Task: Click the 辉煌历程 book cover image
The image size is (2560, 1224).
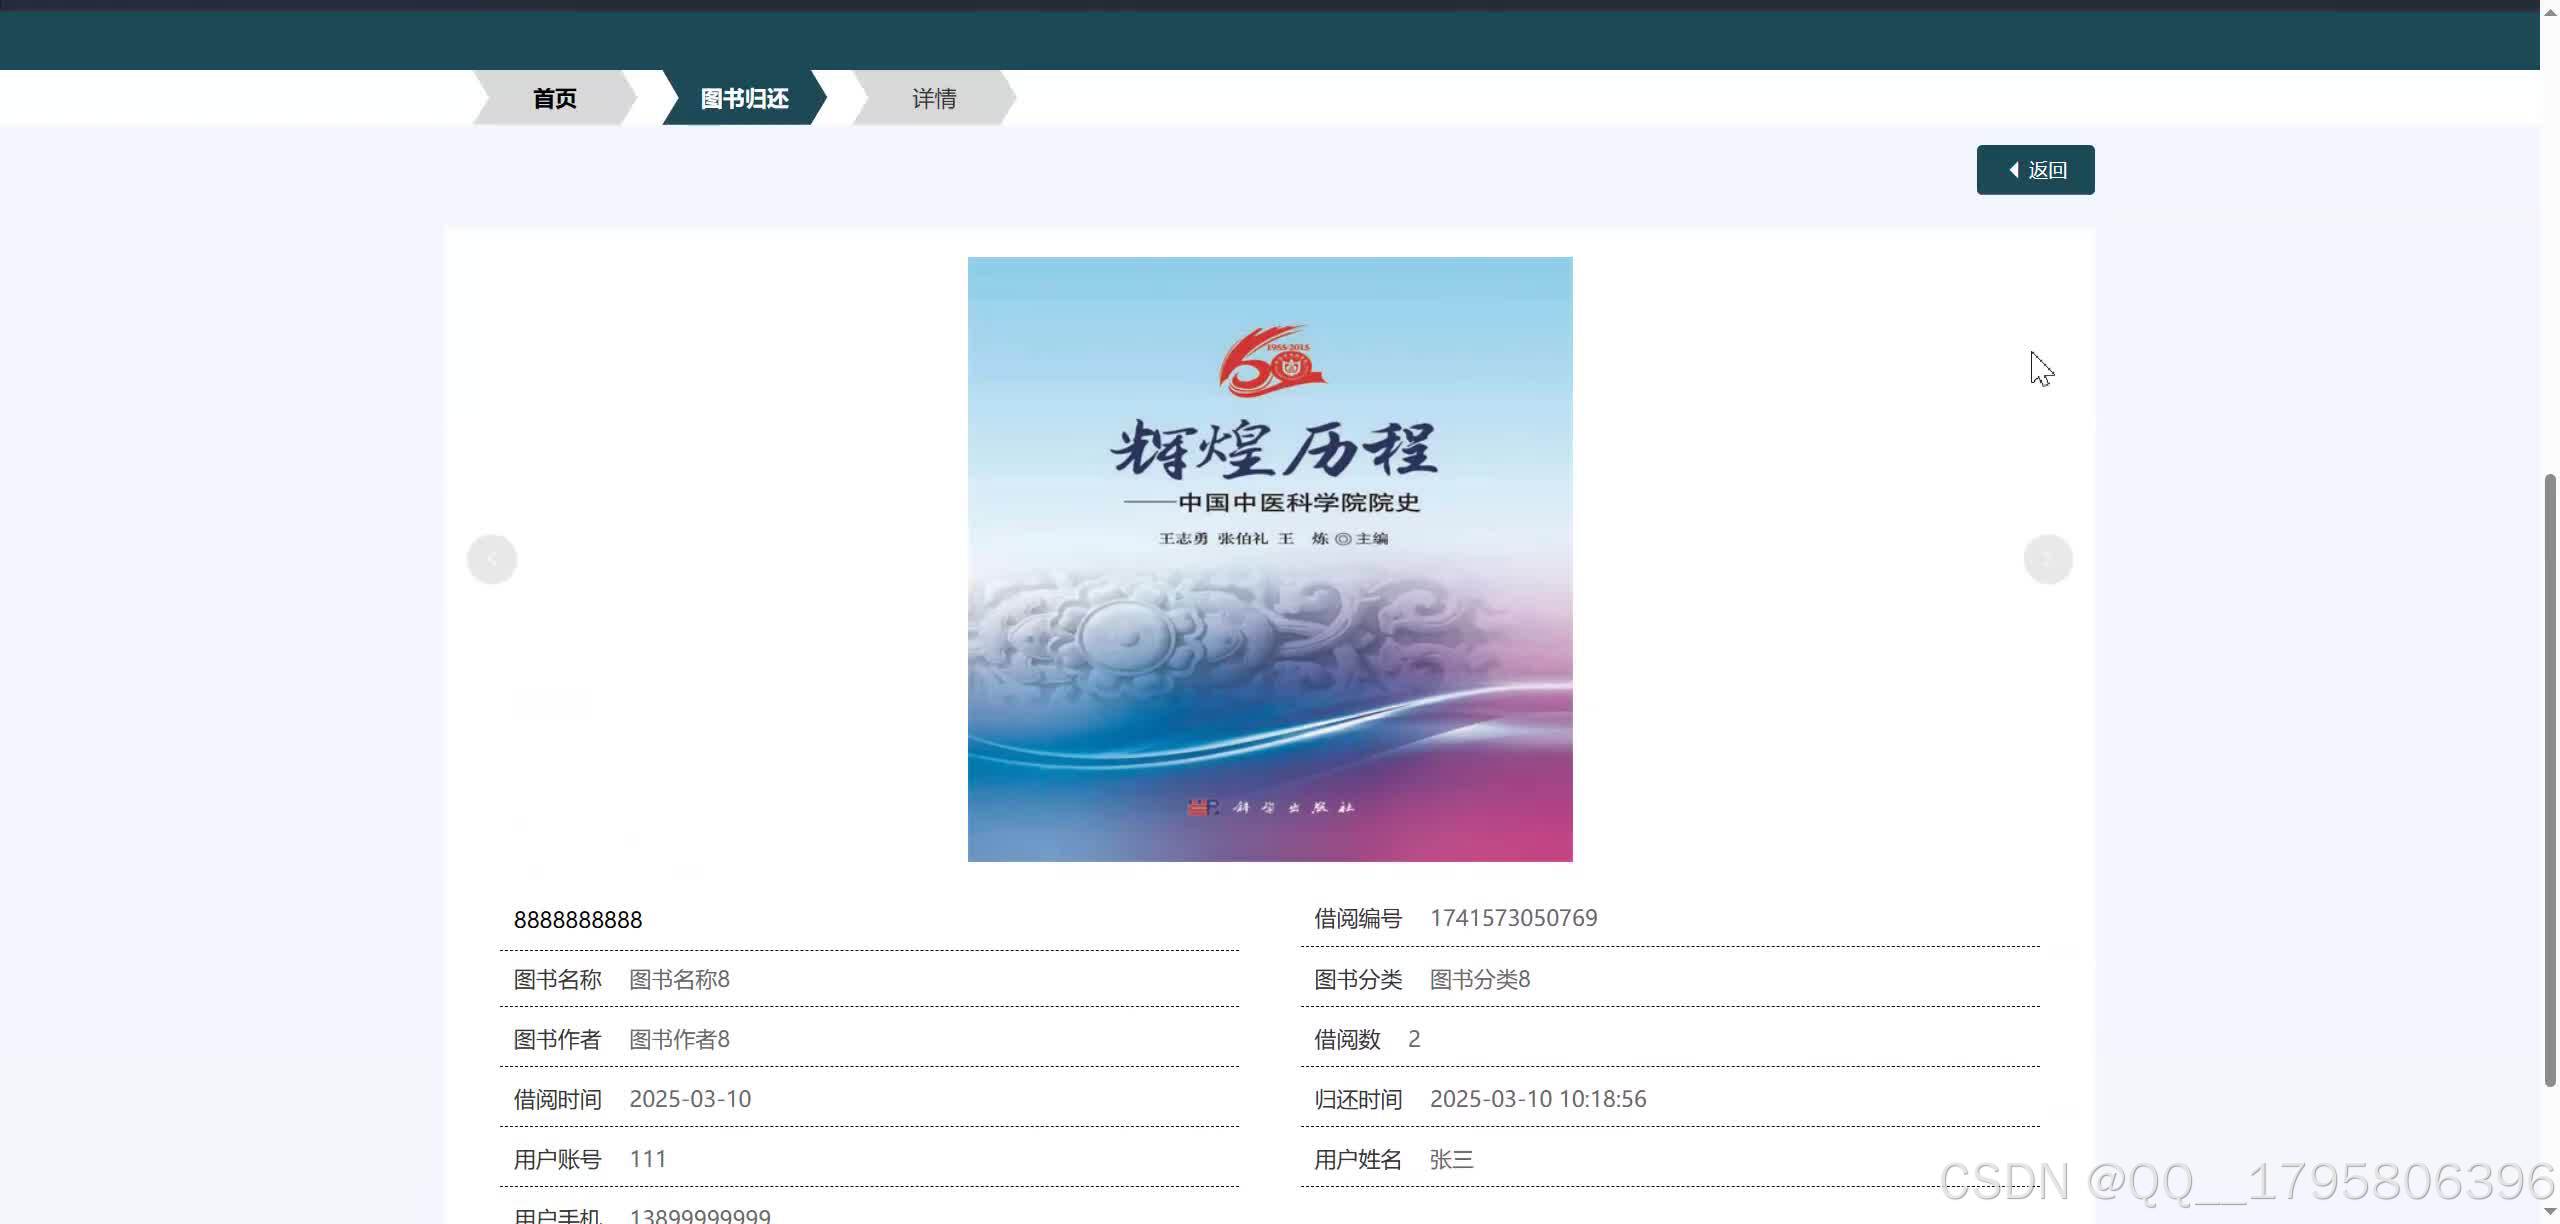Action: [x=1269, y=558]
